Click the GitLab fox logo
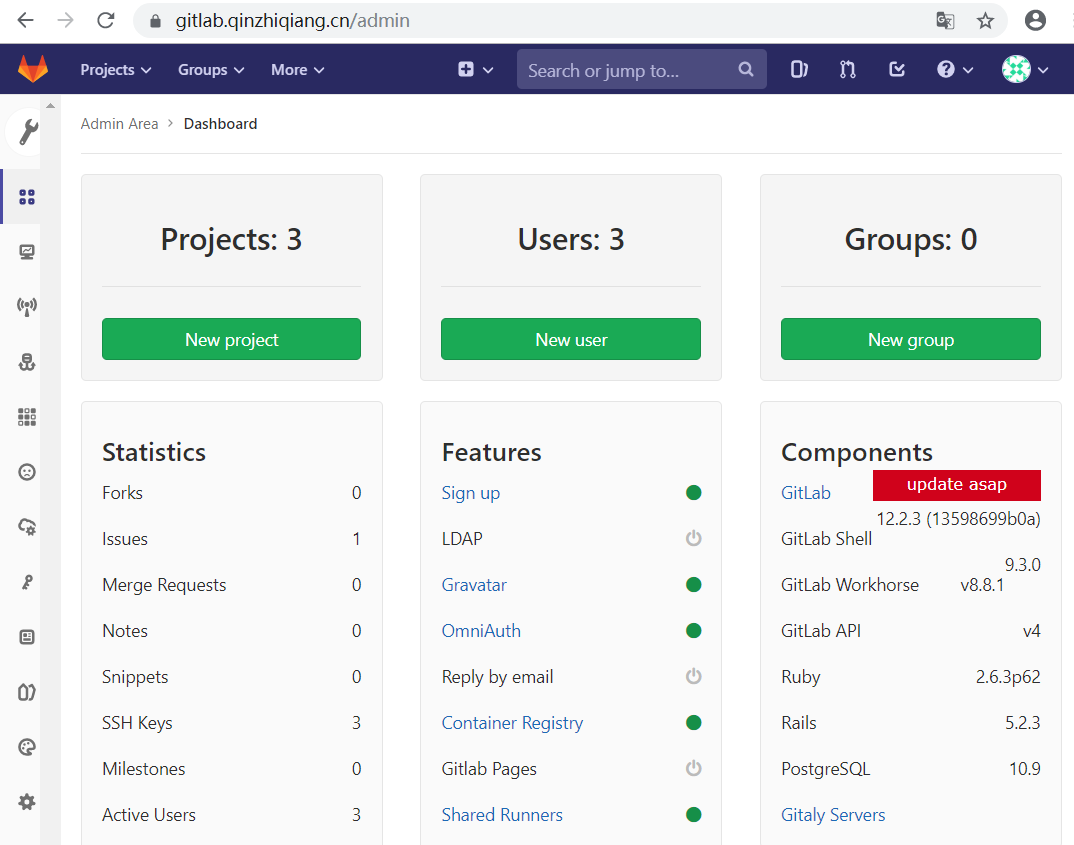This screenshot has width=1074, height=845. click(x=32, y=69)
